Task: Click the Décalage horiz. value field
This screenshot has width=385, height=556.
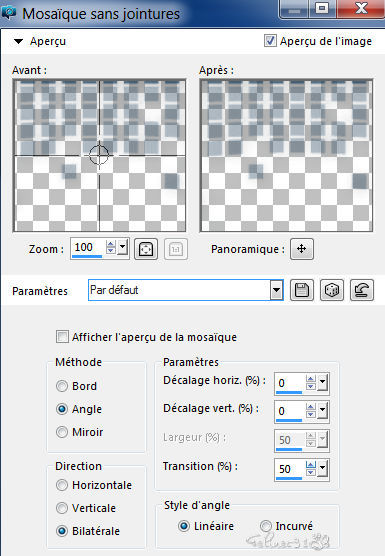Action: (291, 383)
